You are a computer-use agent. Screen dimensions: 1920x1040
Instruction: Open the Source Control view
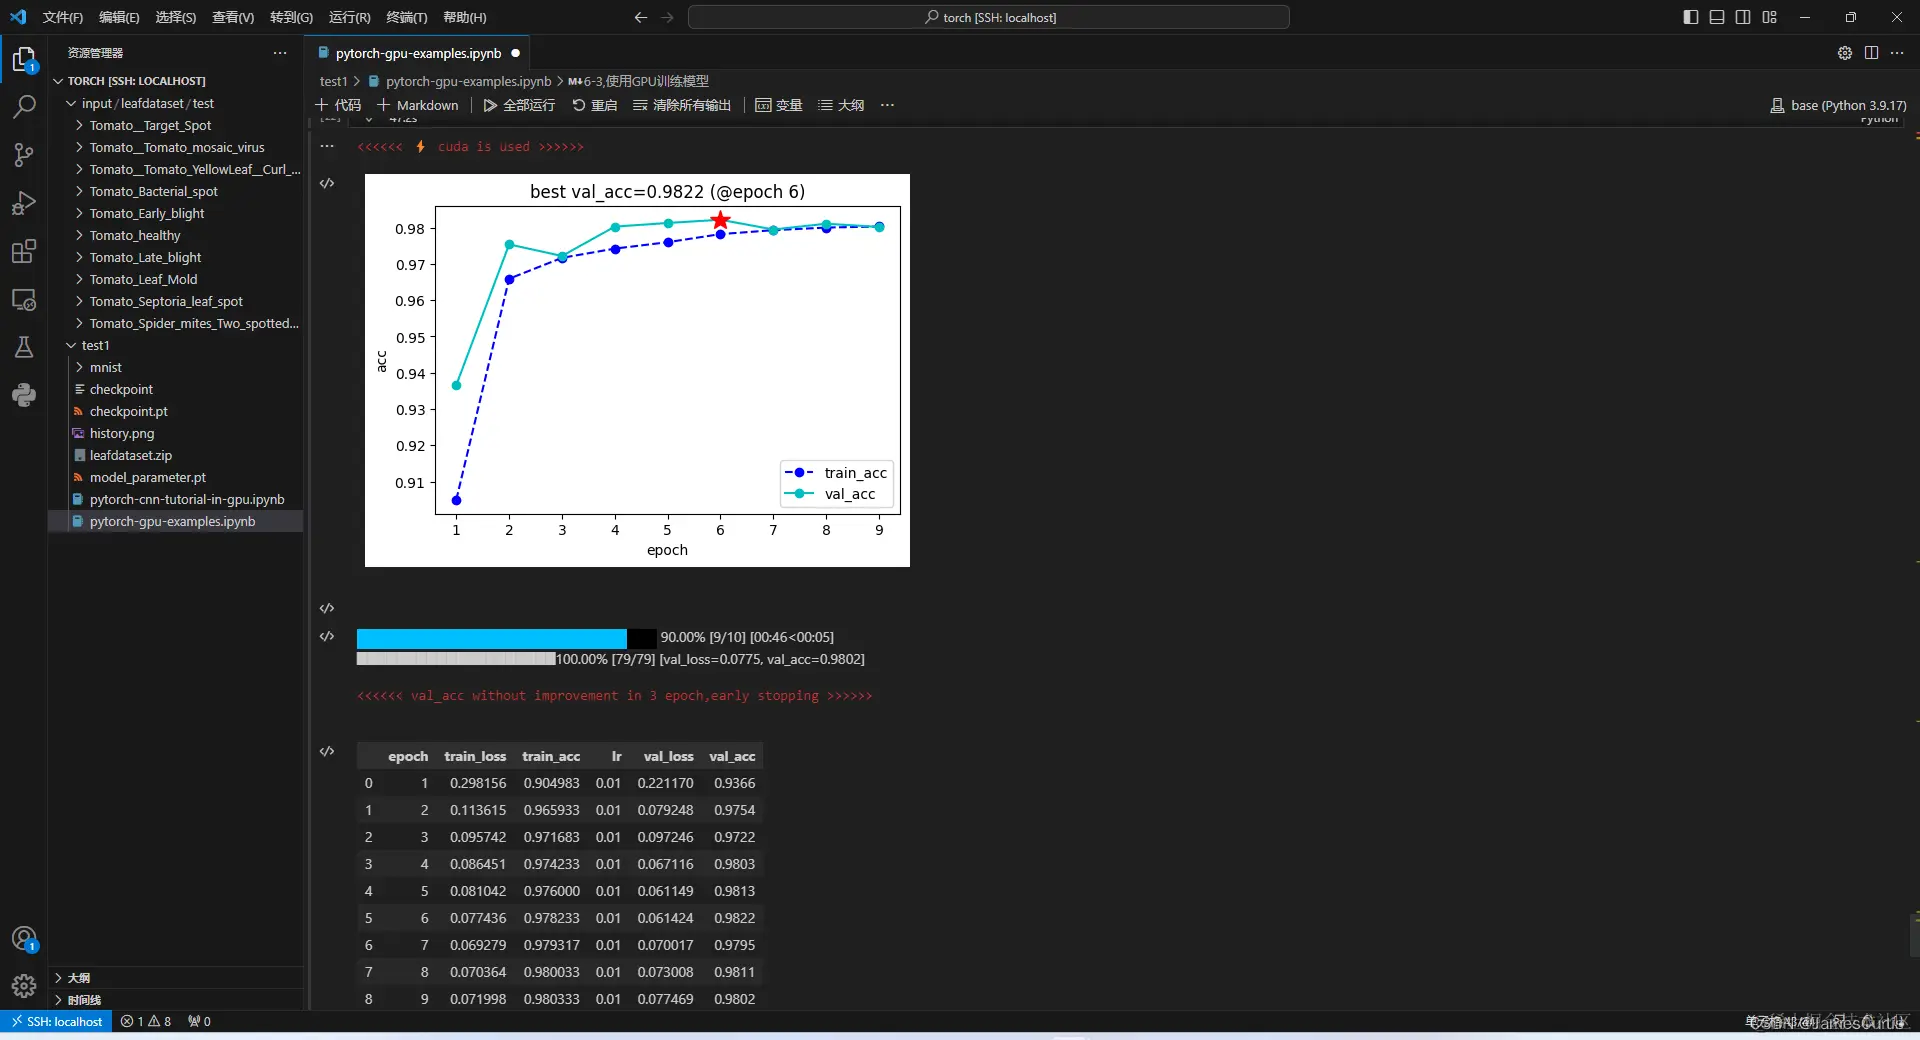click(24, 155)
